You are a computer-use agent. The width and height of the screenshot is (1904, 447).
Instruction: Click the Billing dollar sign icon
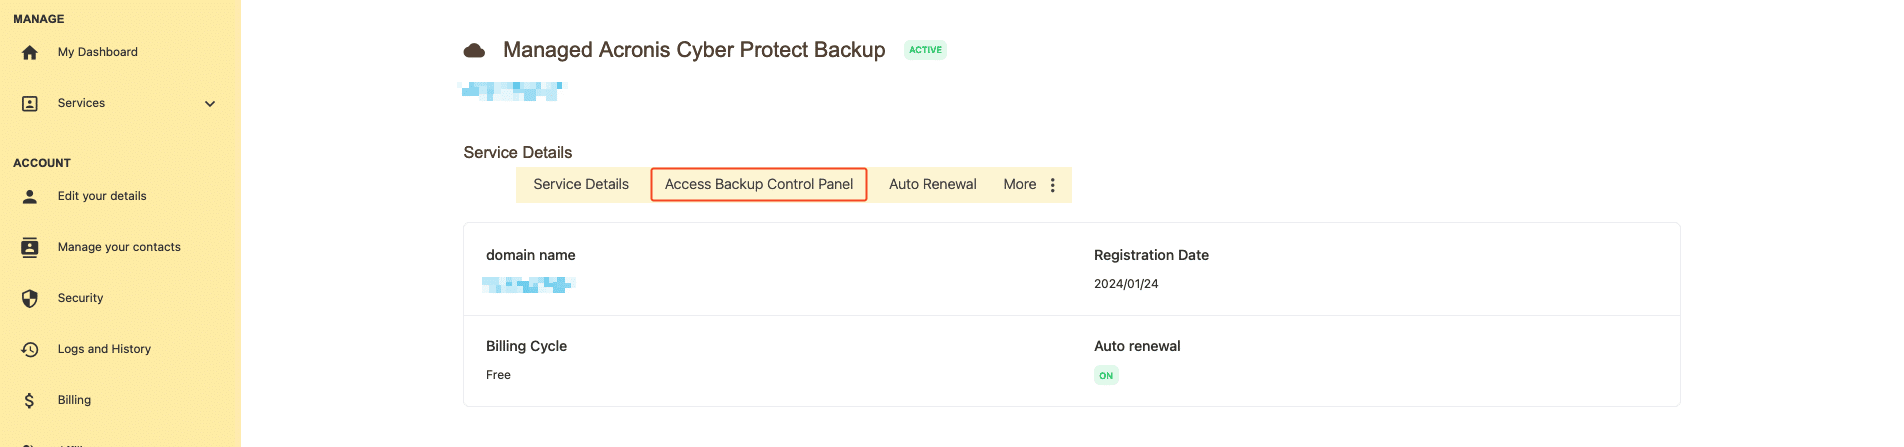(30, 400)
